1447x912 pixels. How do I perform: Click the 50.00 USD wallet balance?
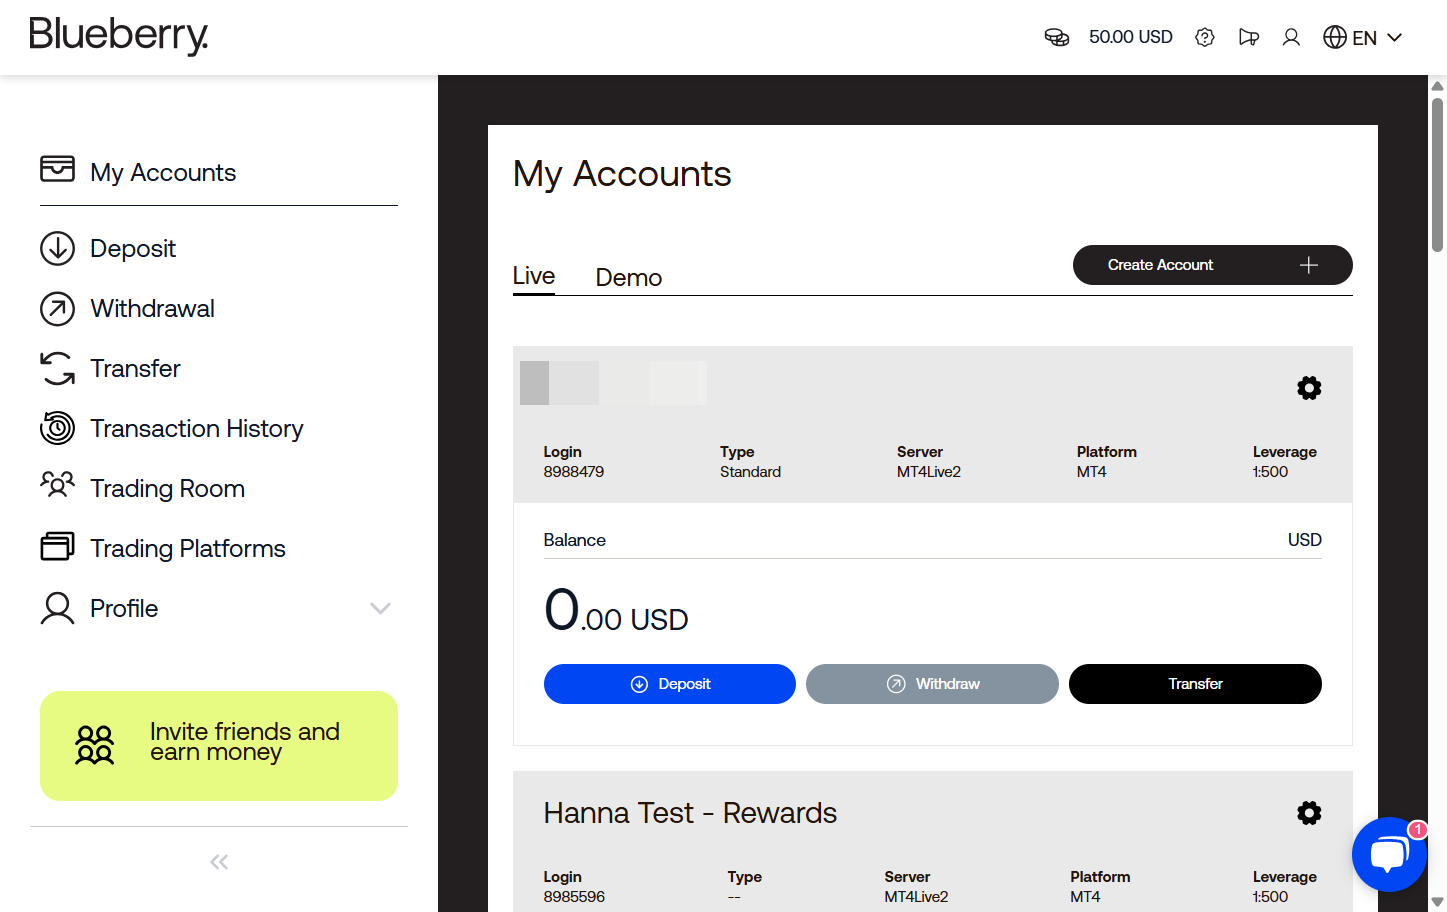point(1130,37)
